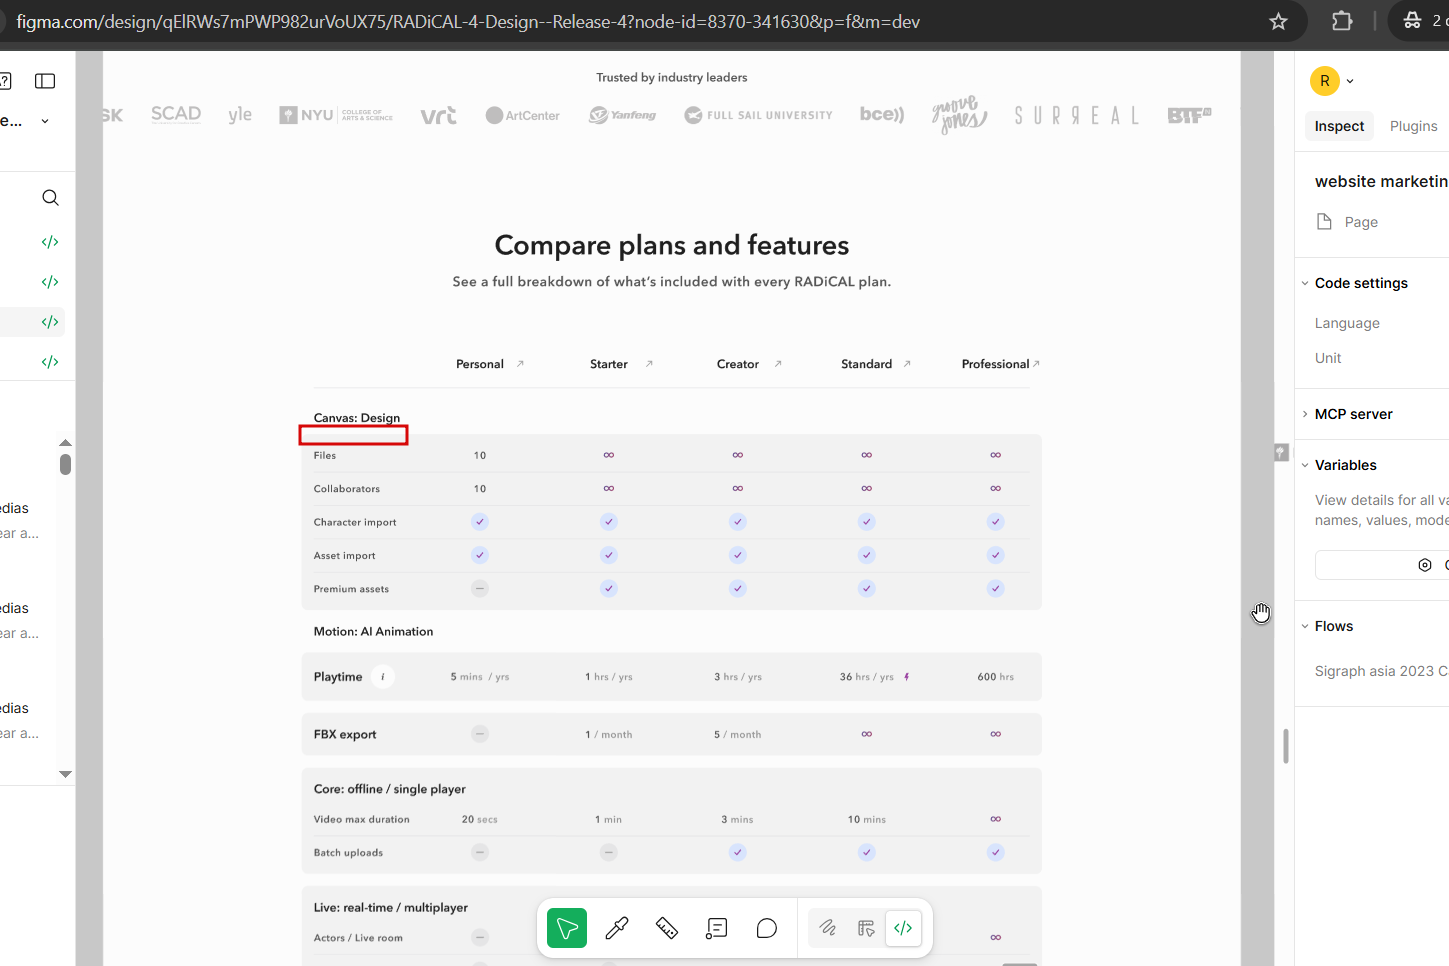Open the help question-mark icon at top left
Screen dimensions: 1449x966
pyautogui.click(x=5, y=81)
